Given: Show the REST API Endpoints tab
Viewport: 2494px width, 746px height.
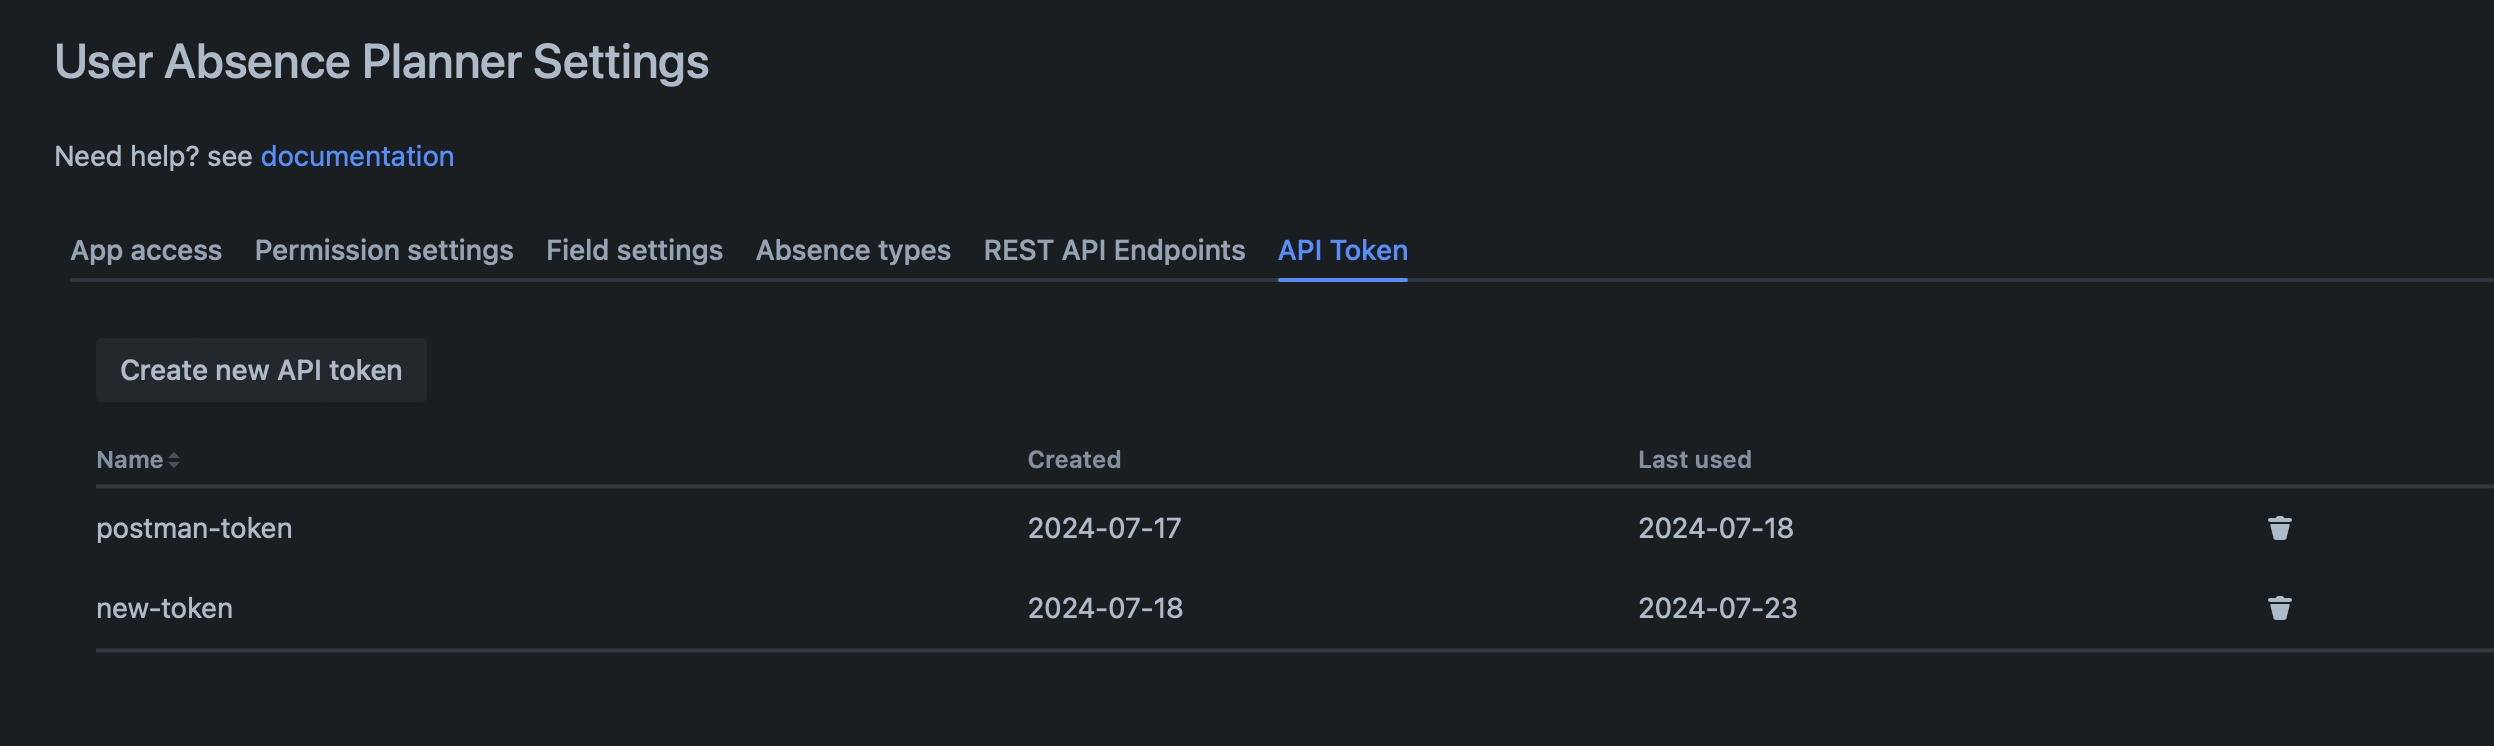Looking at the screenshot, I should (1114, 250).
